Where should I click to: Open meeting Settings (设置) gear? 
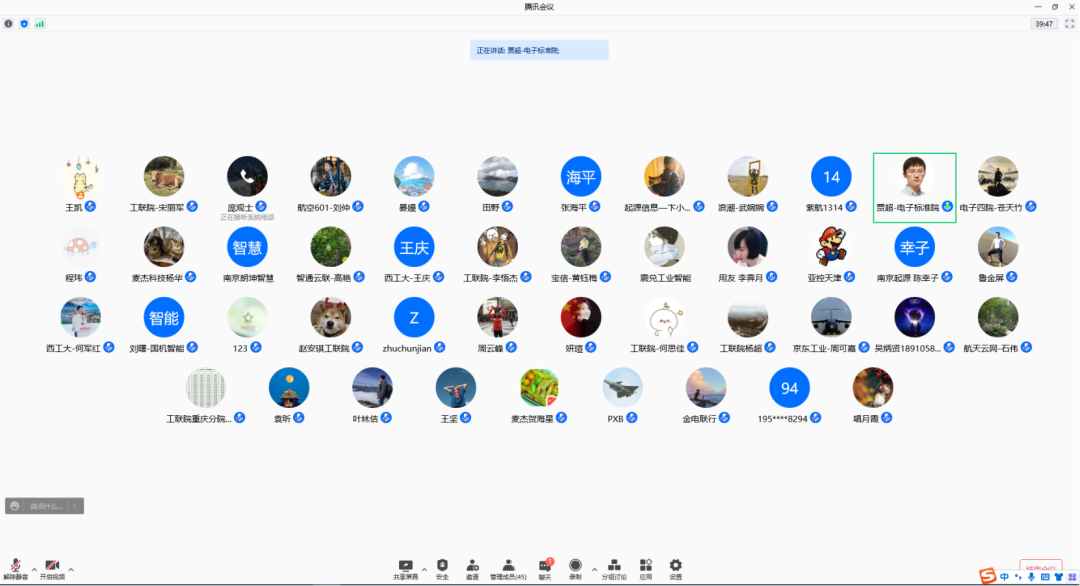[676, 568]
